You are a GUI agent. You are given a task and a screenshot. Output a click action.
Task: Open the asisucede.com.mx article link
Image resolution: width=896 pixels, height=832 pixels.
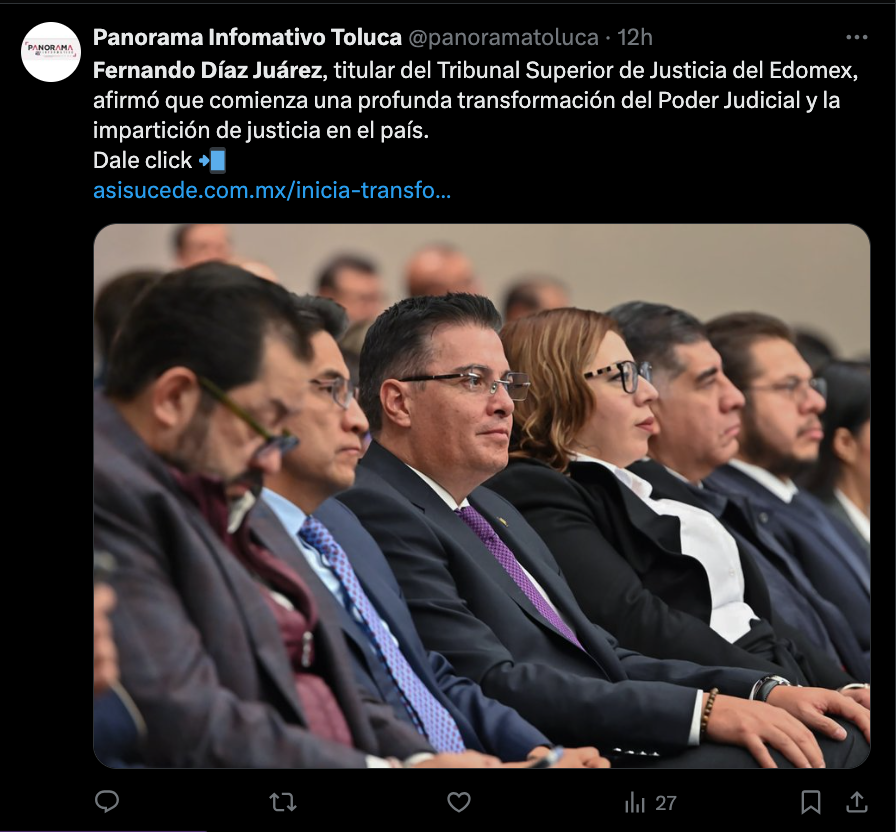click(272, 190)
